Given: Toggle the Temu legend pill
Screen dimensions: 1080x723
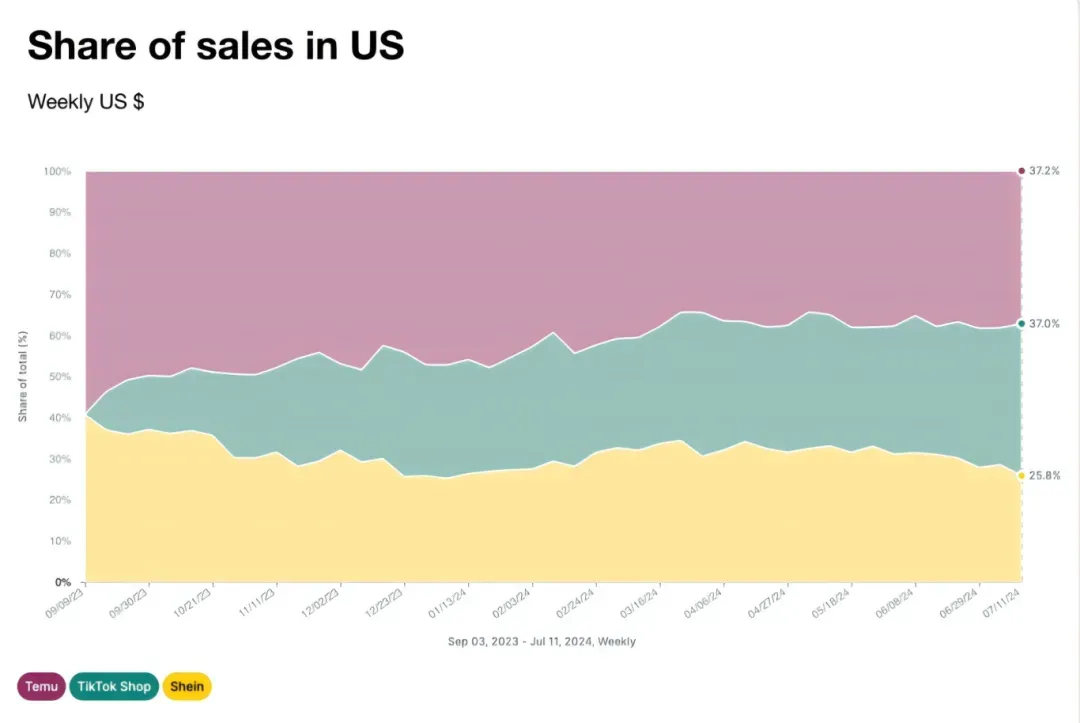Looking at the screenshot, I should [41, 687].
